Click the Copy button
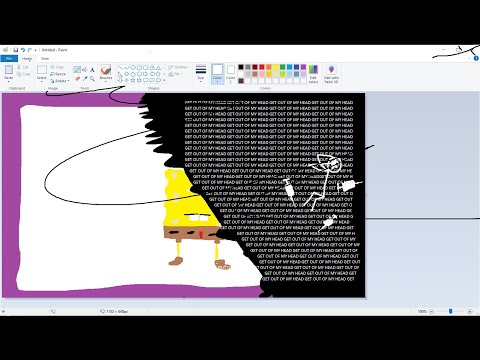Viewport: 480px width, 360px height. tap(23, 74)
